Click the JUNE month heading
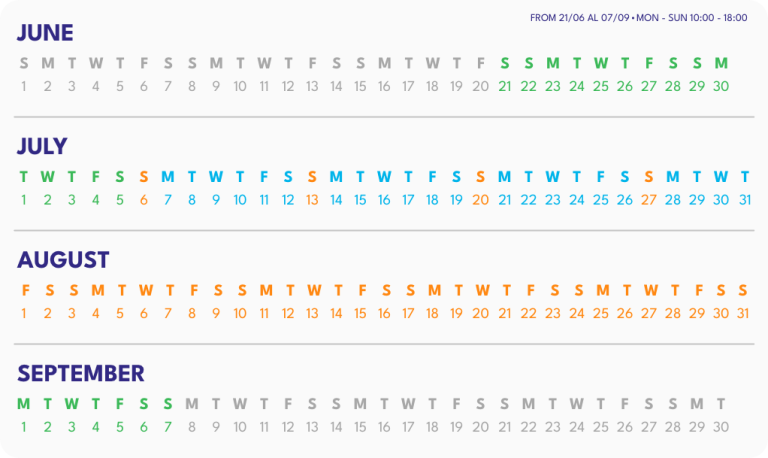This screenshot has height=458, width=768. click(45, 33)
